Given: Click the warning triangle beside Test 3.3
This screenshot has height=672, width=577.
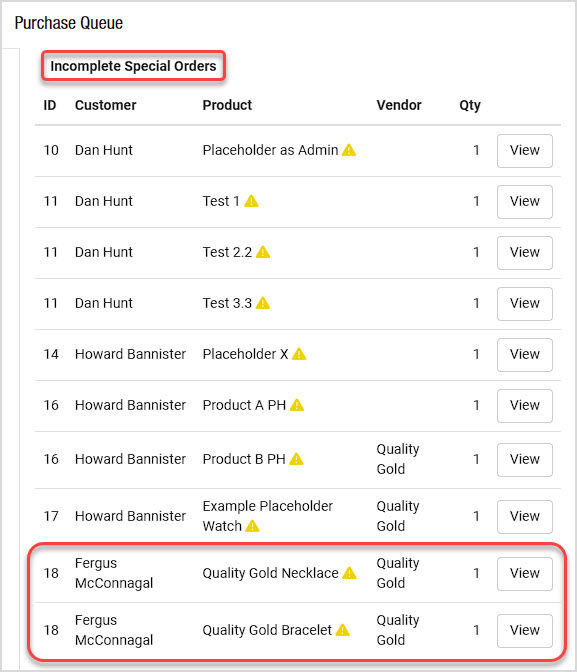Looking at the screenshot, I should [263, 303].
